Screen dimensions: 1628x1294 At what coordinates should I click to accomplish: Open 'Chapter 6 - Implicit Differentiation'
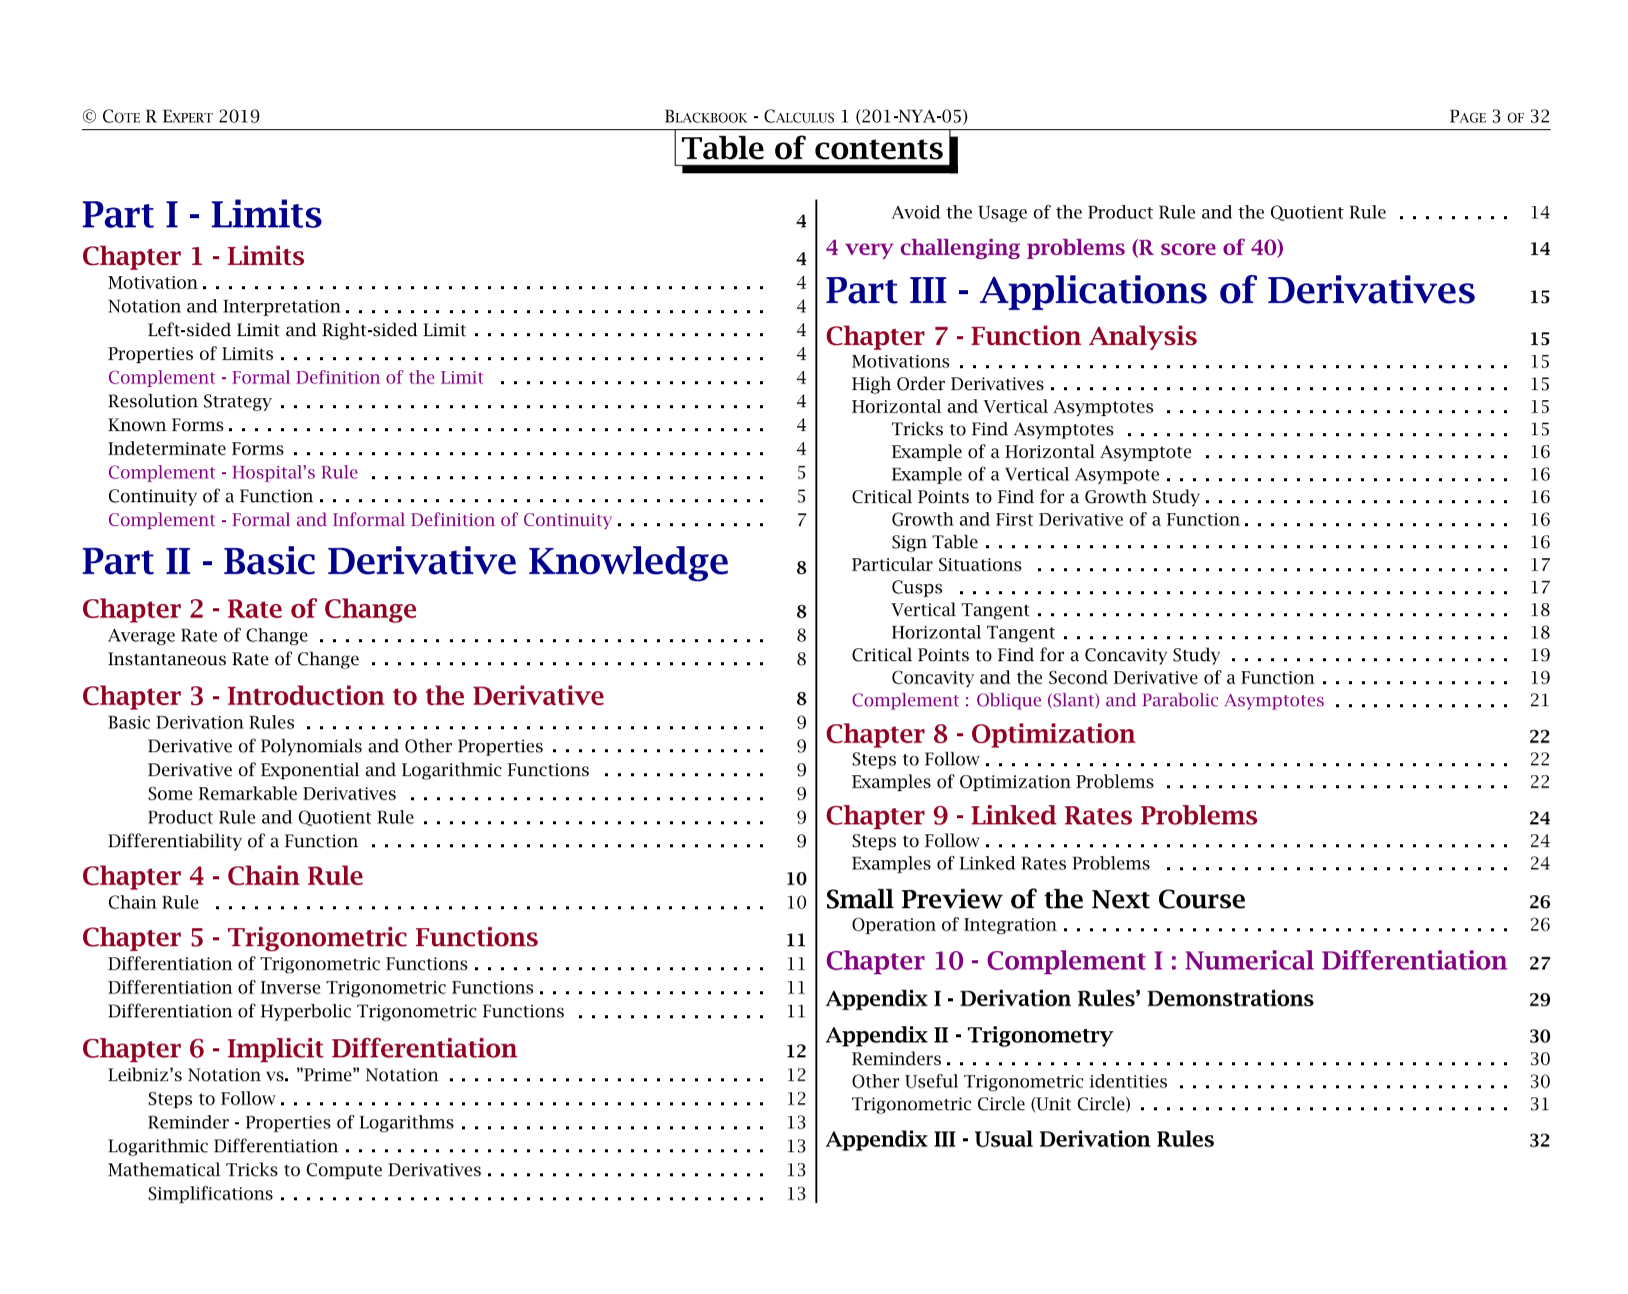click(299, 1048)
